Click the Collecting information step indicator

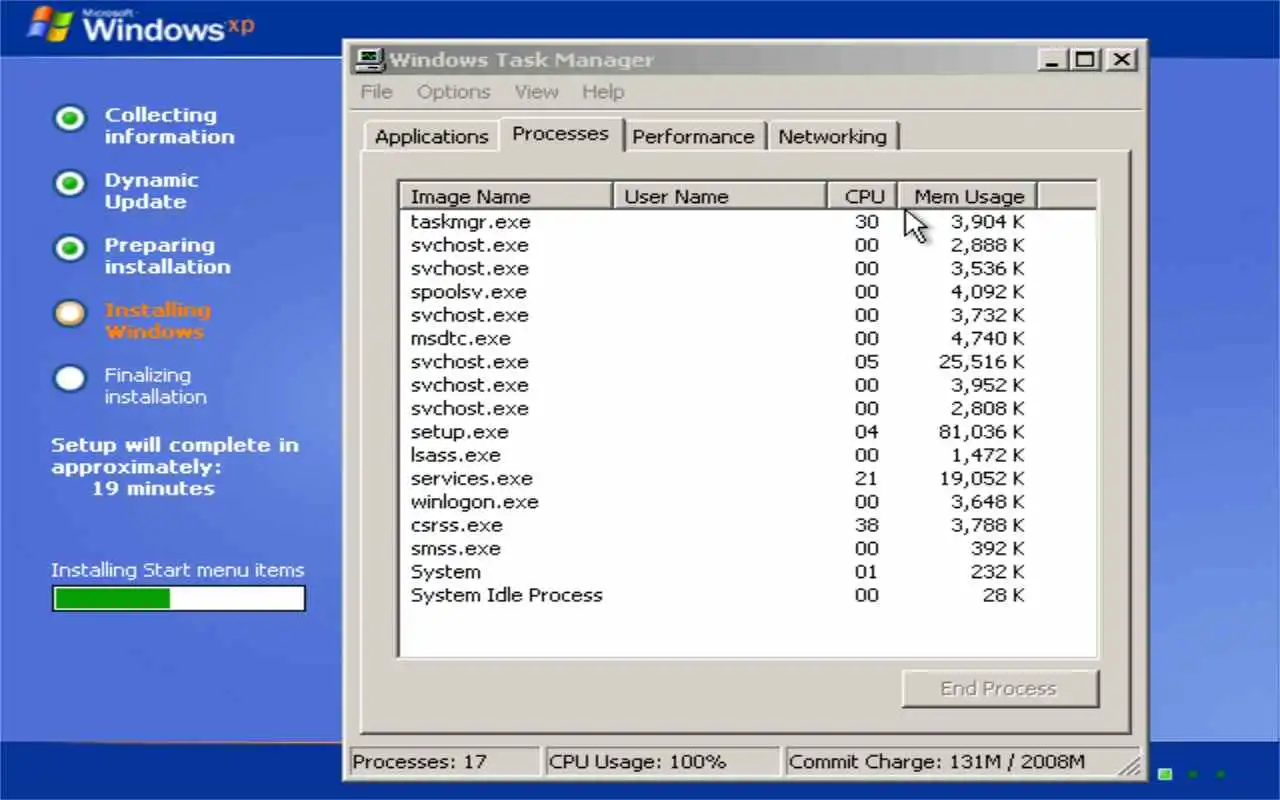pyautogui.click(x=69, y=119)
